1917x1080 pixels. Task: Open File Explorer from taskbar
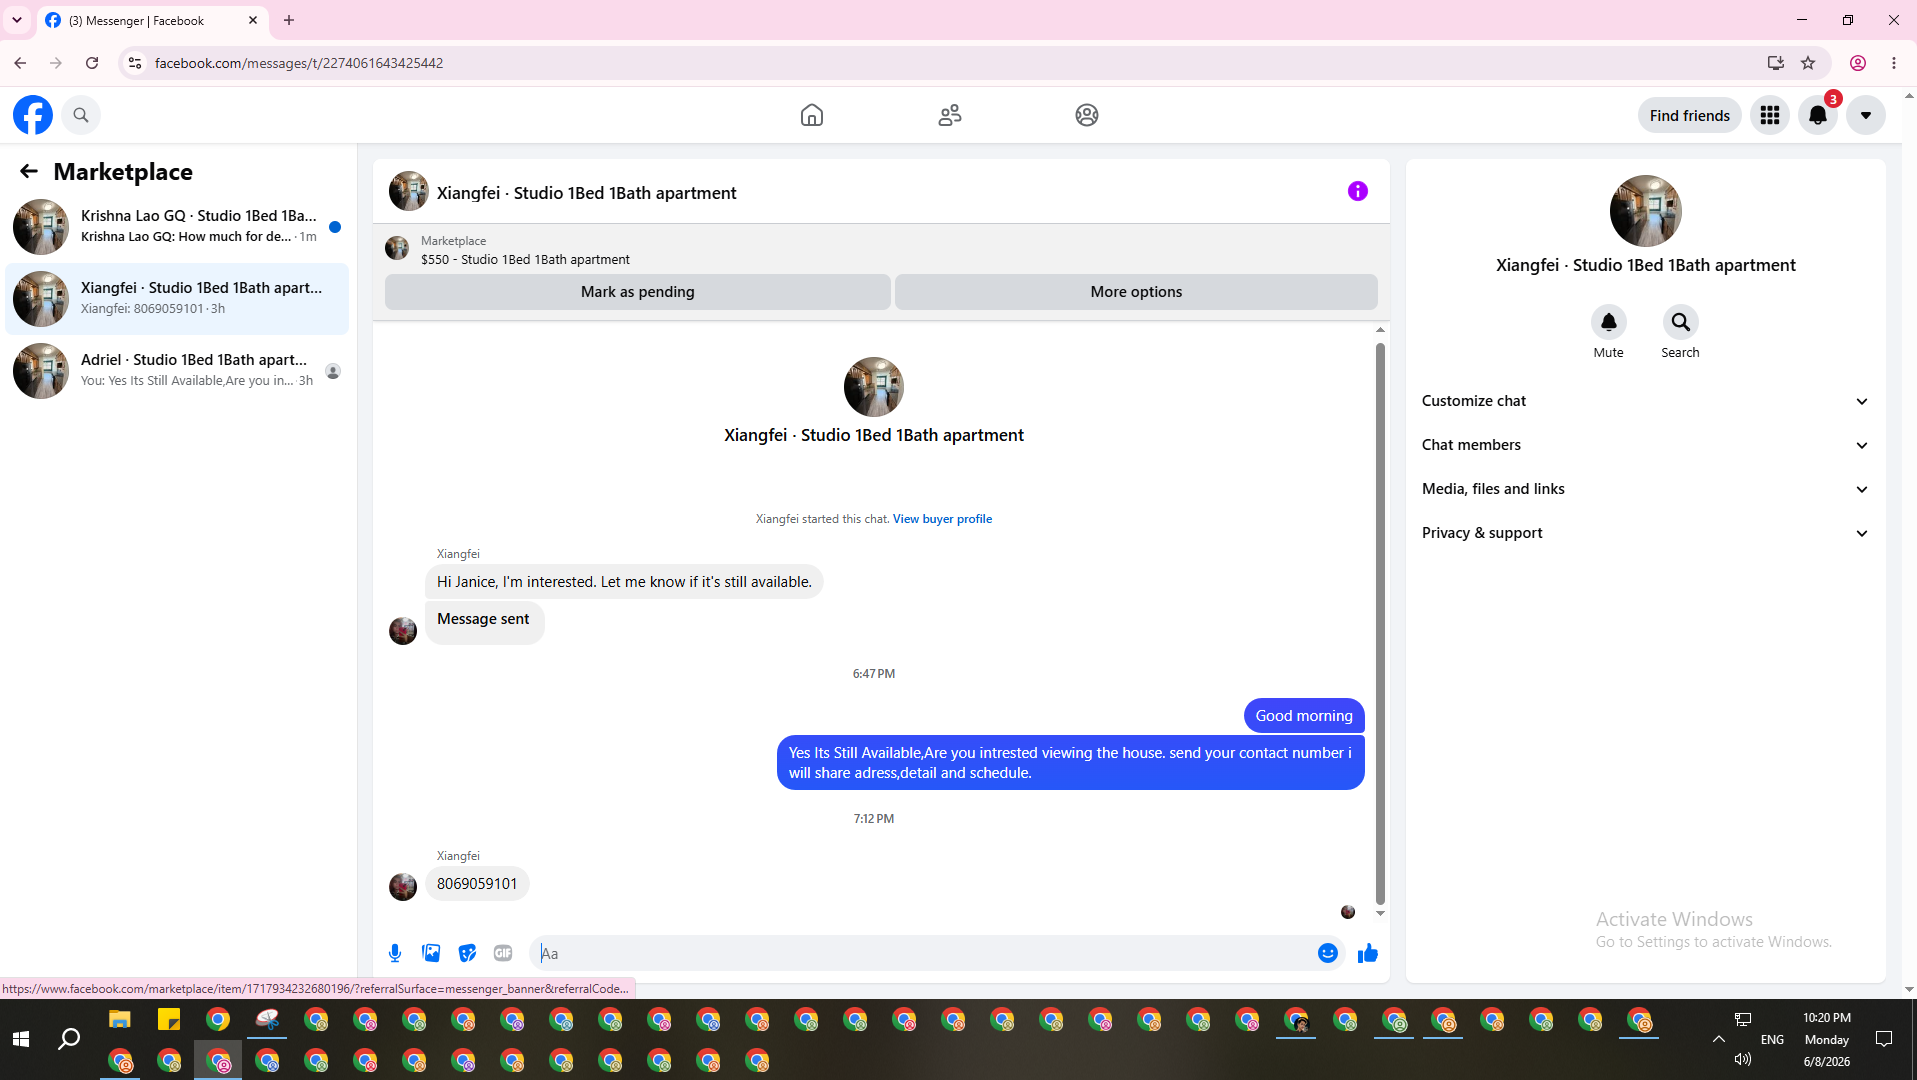point(120,1020)
